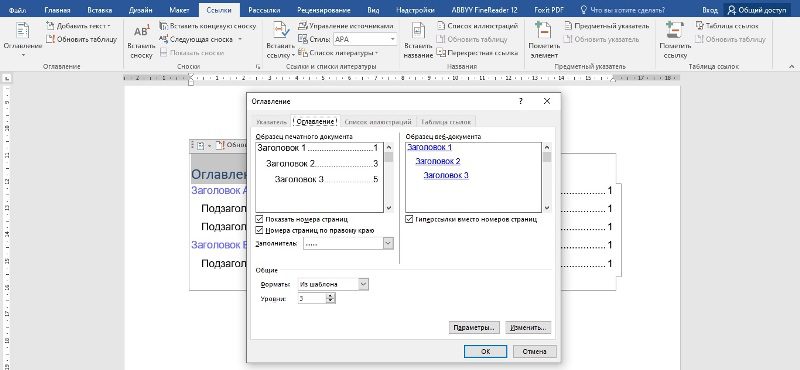800x370 pixels.
Task: Toggle Гиперссылки вместо номеров страниц checkbox
Action: [409, 219]
